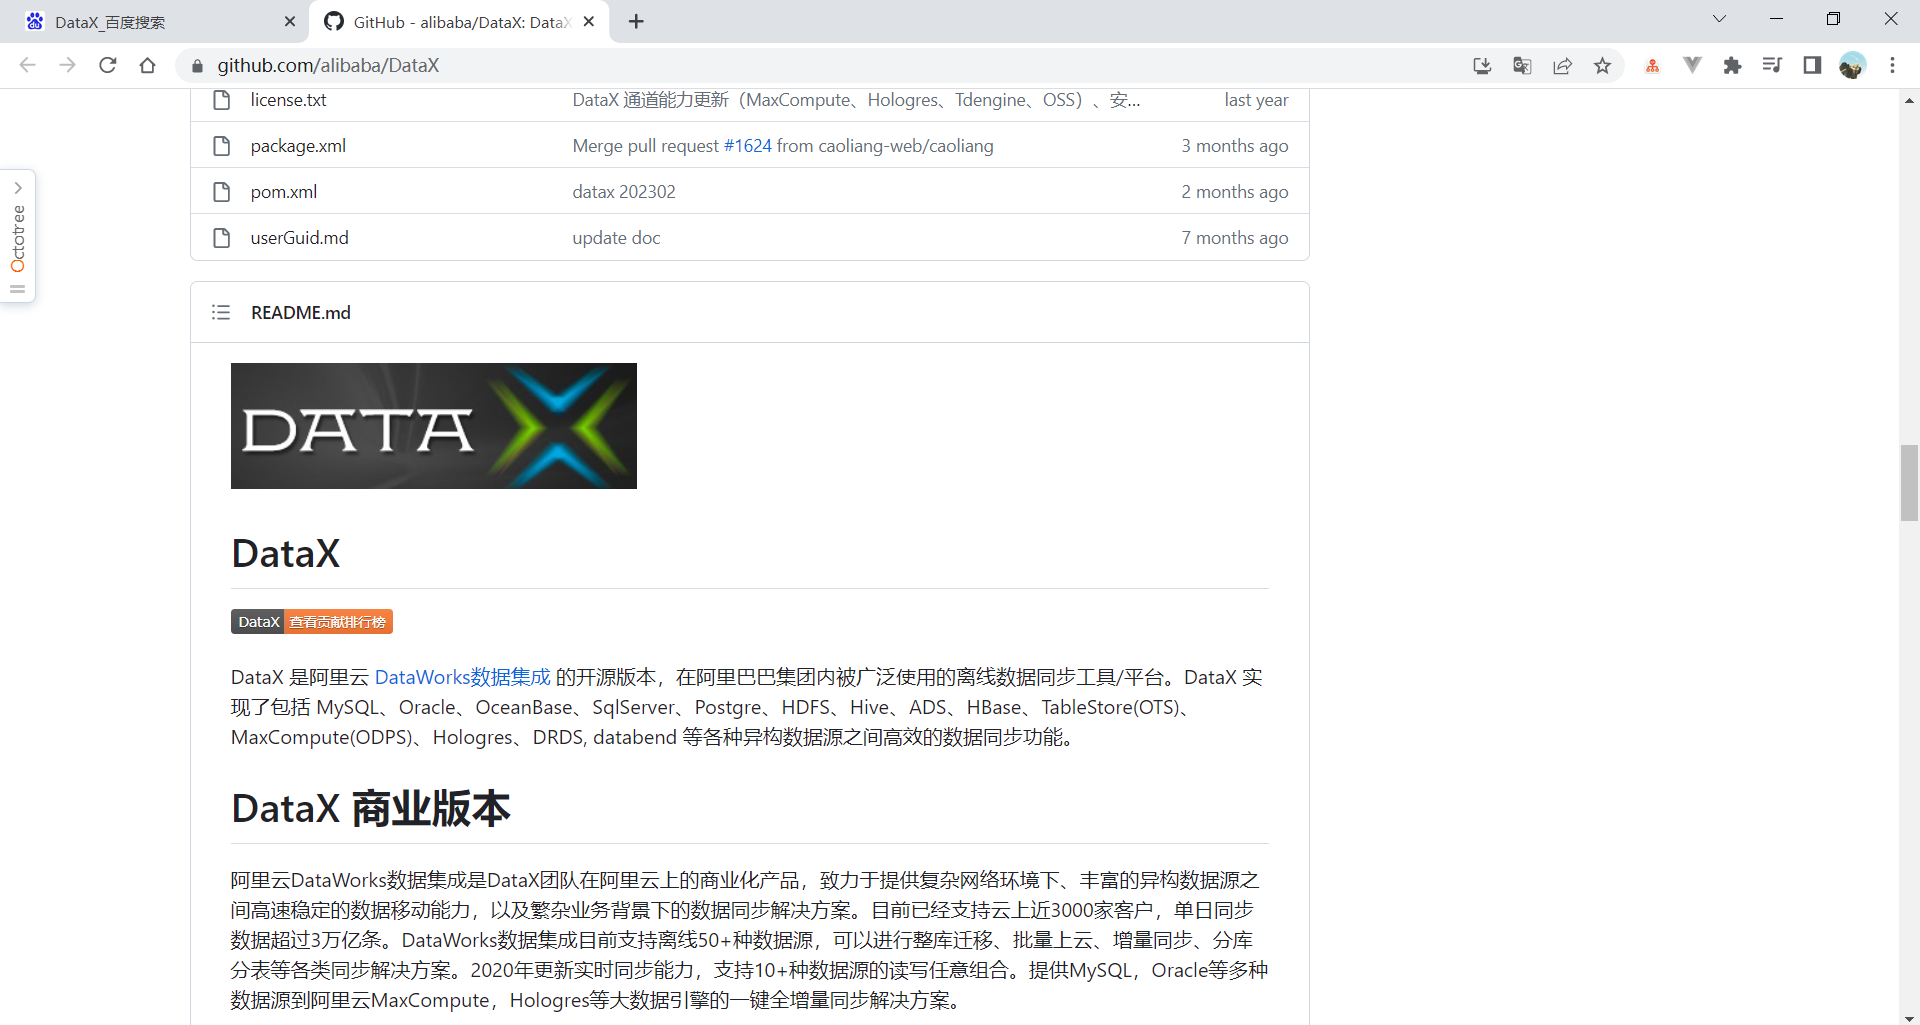Toggle the browser side panel

click(x=1812, y=65)
